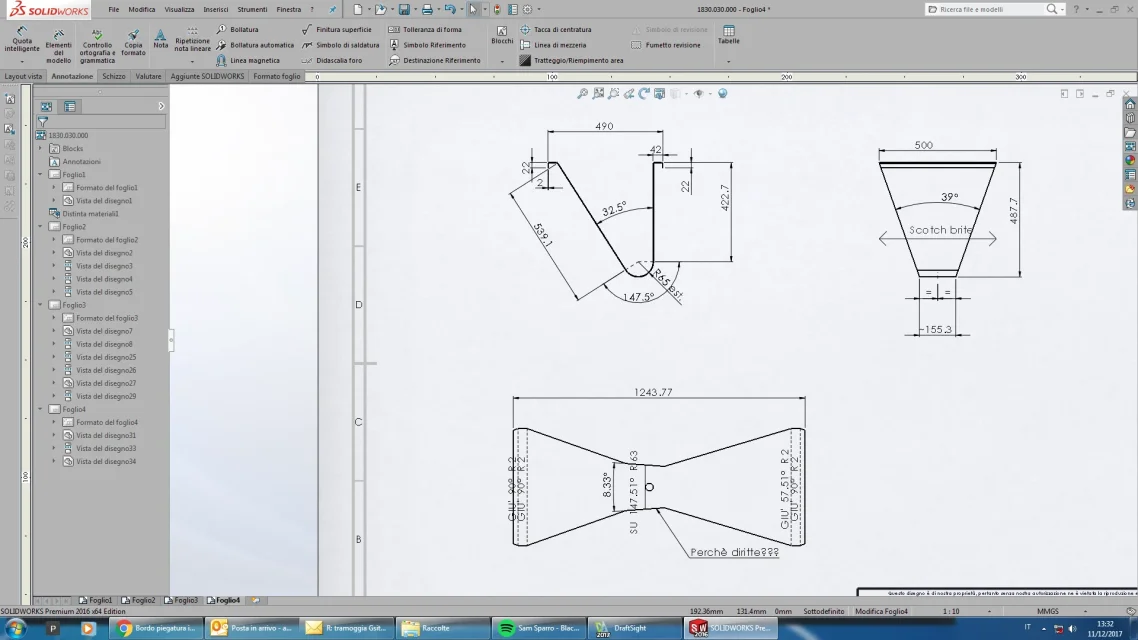Click Elementi del modello tool
The height and width of the screenshot is (640, 1138).
coord(59,46)
